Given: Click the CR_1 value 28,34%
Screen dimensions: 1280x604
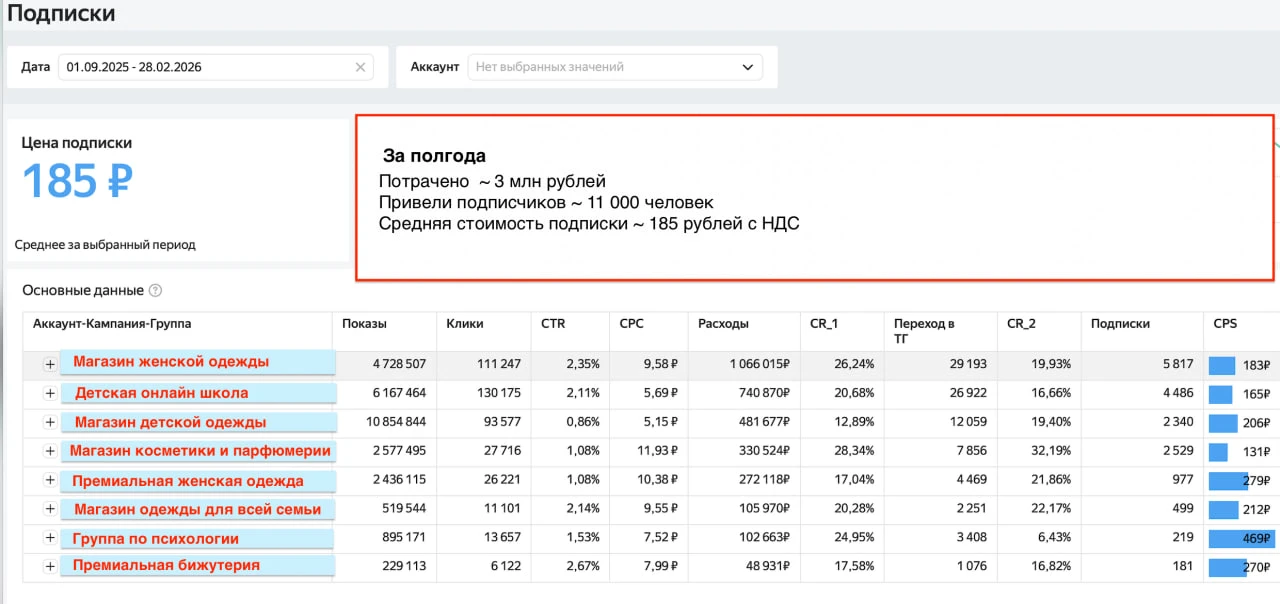Looking at the screenshot, I should click(x=853, y=452).
